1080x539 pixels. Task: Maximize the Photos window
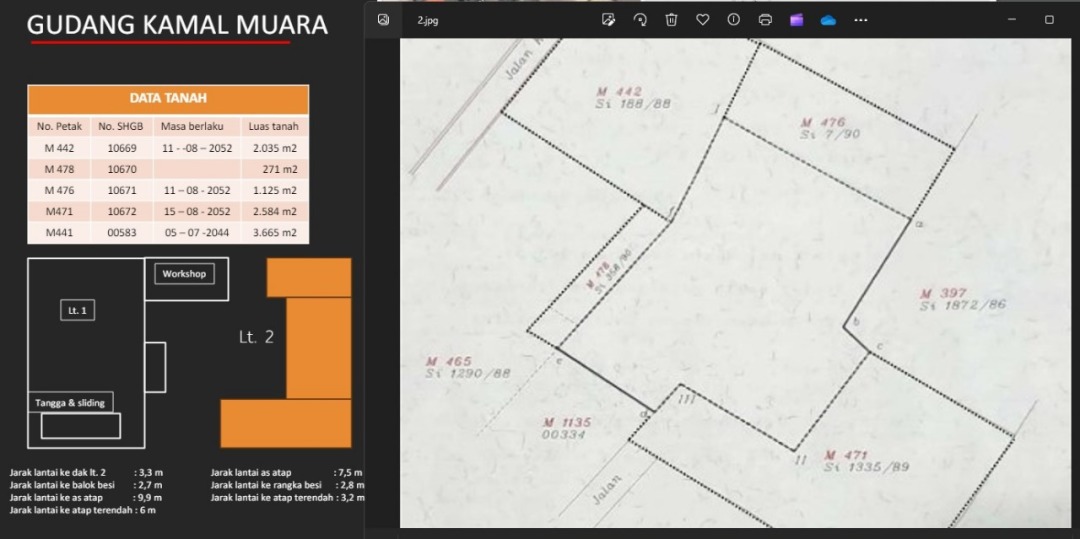pyautogui.click(x=1049, y=20)
